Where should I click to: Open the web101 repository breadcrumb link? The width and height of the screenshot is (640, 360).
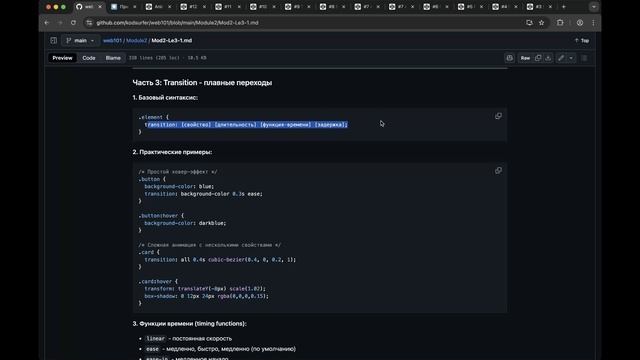coord(112,40)
